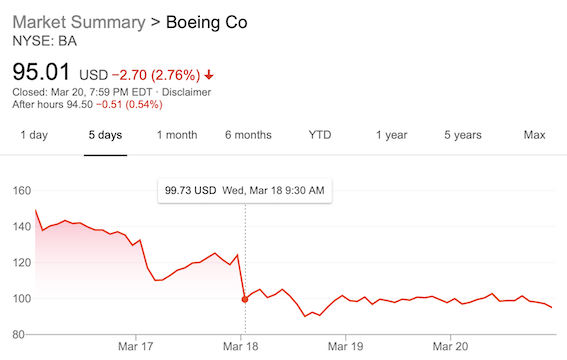Click the Mar 18 date marker
Viewport: 567px width, 360px height.
(240, 346)
